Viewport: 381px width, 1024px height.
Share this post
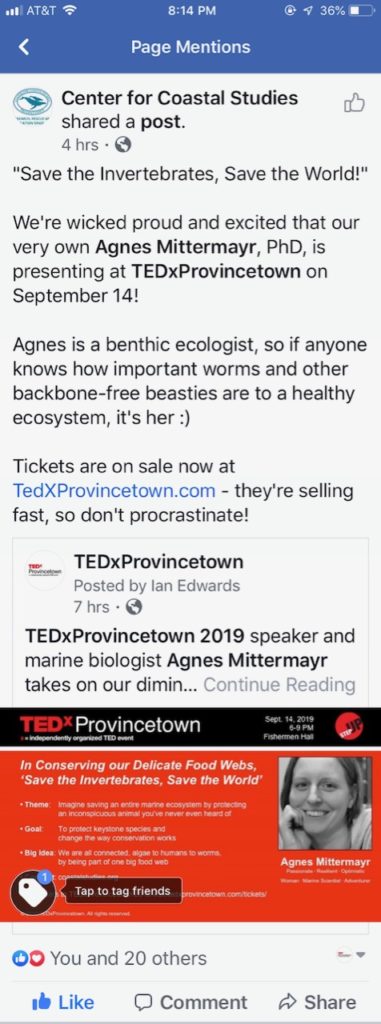[x=317, y=1002]
